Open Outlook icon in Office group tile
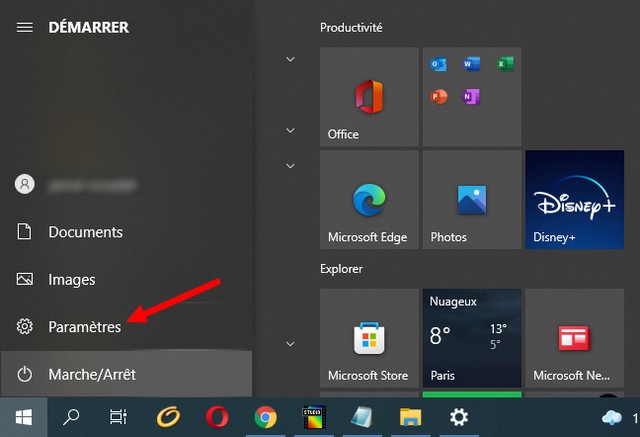The image size is (640, 437). click(438, 64)
